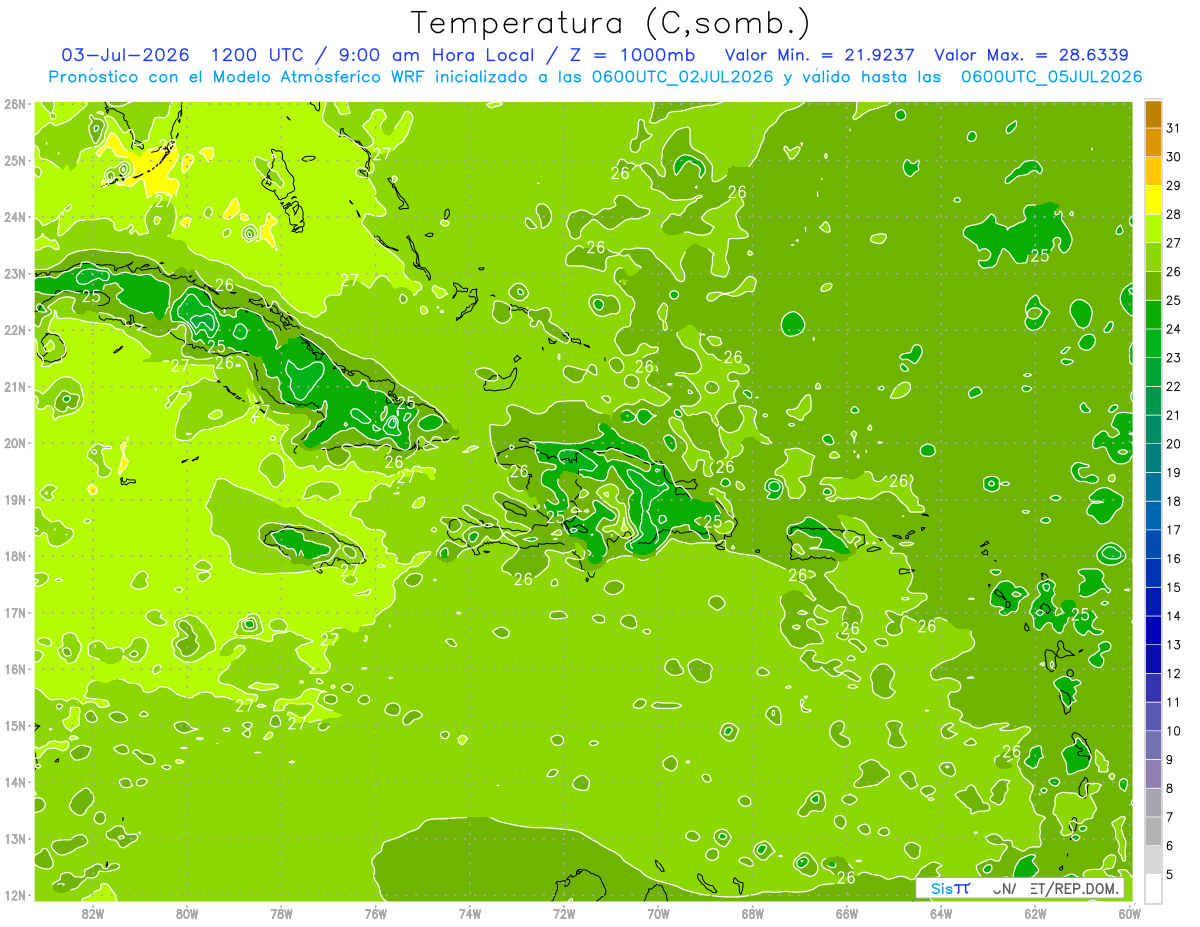This screenshot has height=927, width=1200.
Task: Click the "62W" longitude axis label
Action: point(1035,913)
